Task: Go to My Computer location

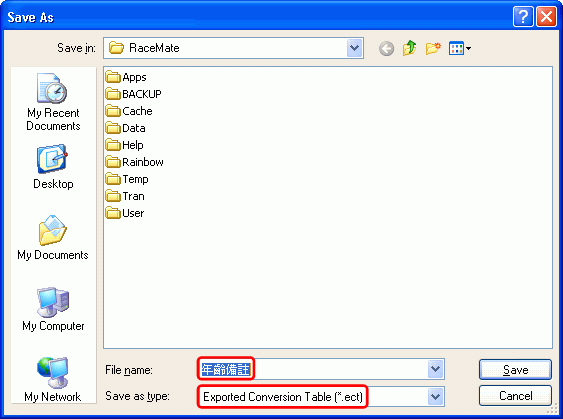Action: coord(53,309)
